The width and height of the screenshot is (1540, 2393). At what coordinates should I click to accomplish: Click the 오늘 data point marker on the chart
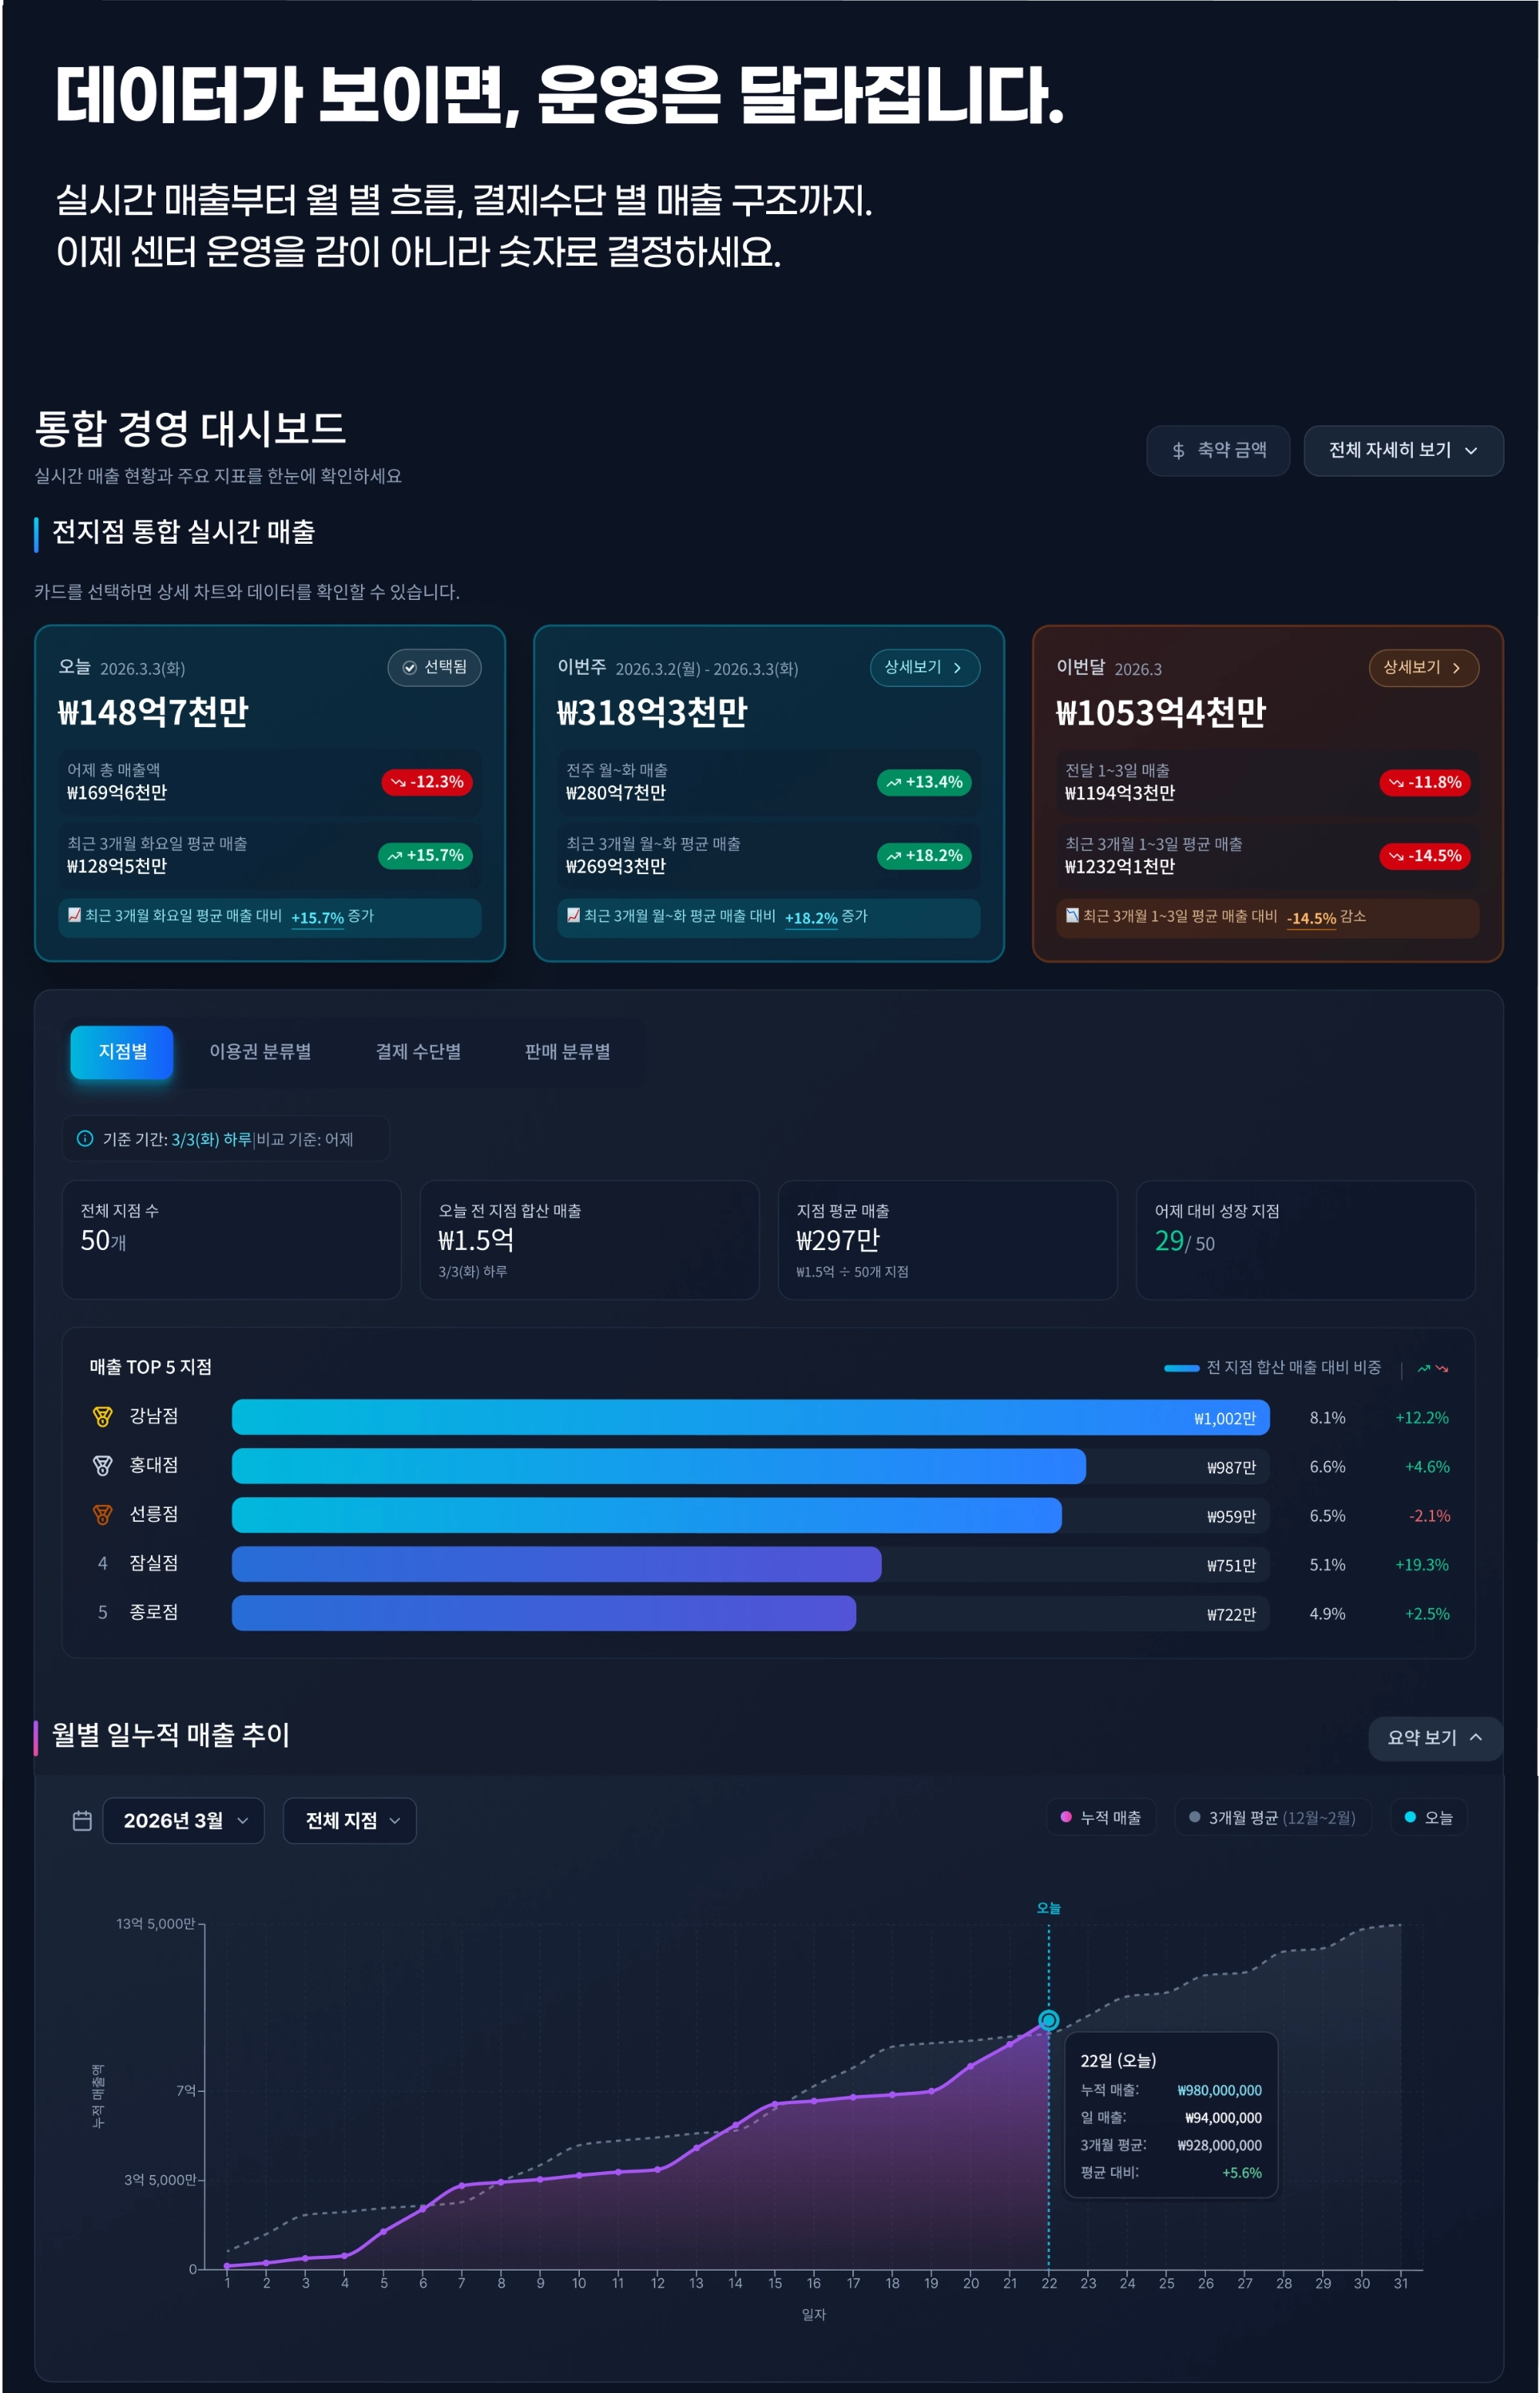1048,2020
